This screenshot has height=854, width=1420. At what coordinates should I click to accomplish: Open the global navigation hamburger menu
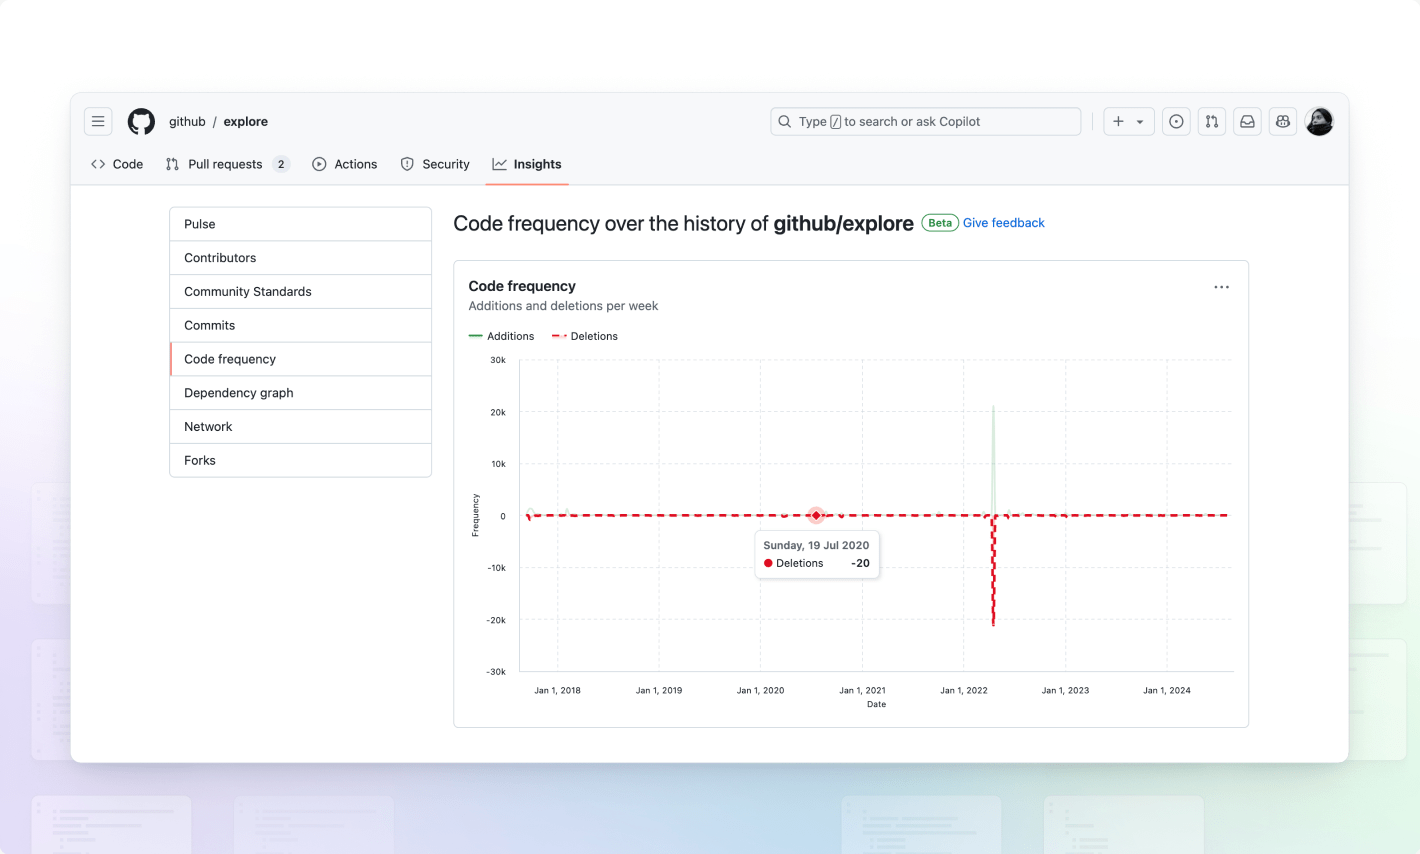pyautogui.click(x=97, y=121)
